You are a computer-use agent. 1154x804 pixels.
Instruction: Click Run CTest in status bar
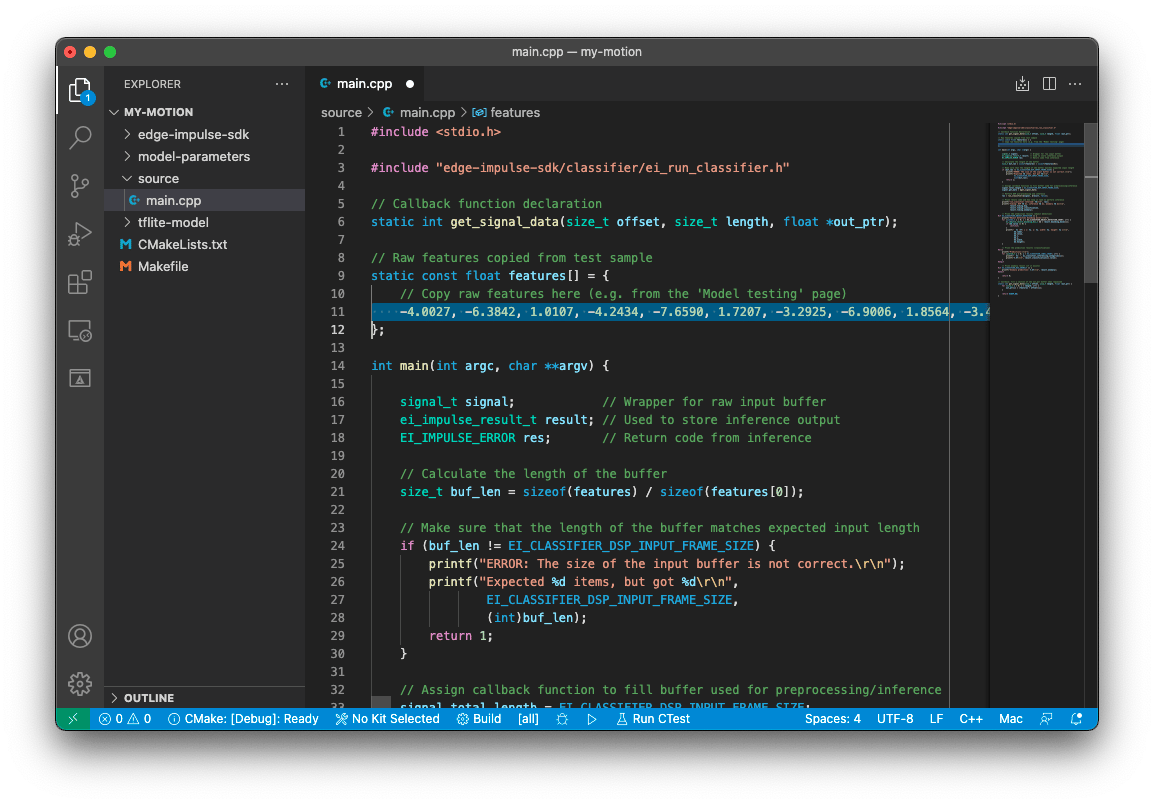pyautogui.click(x=654, y=719)
